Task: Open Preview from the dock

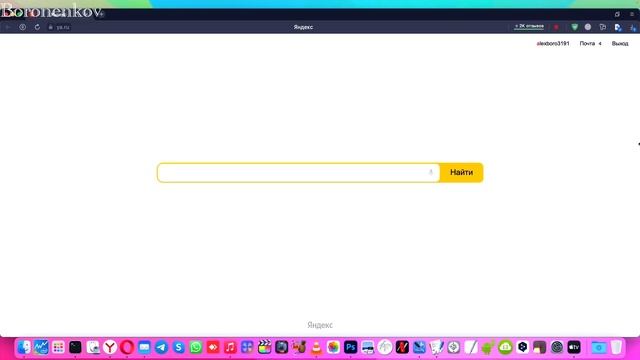Action: click(93, 347)
